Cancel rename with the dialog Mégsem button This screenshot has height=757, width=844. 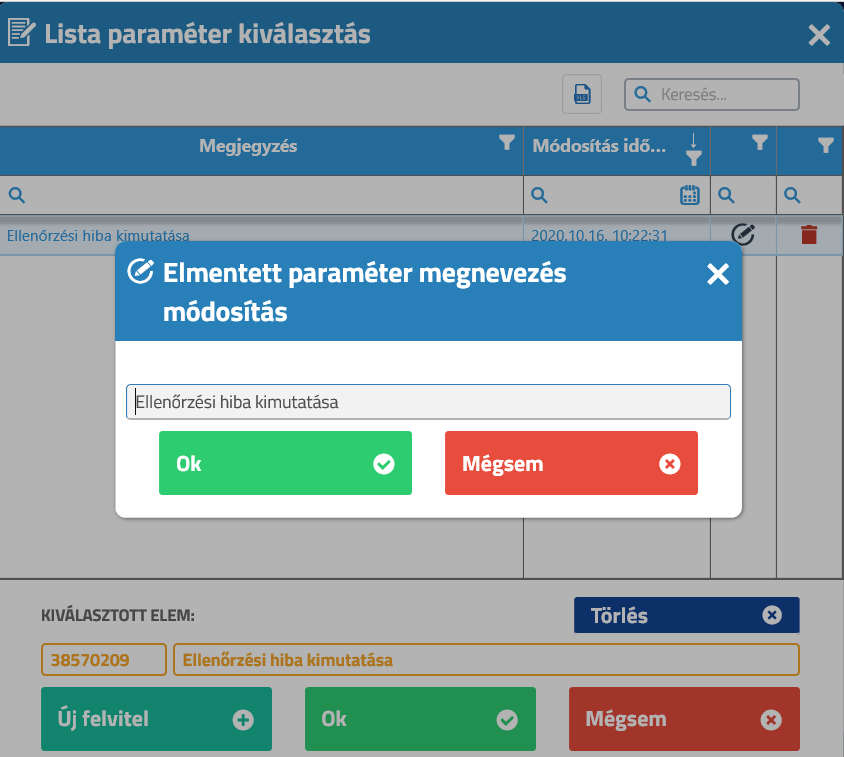[571, 463]
